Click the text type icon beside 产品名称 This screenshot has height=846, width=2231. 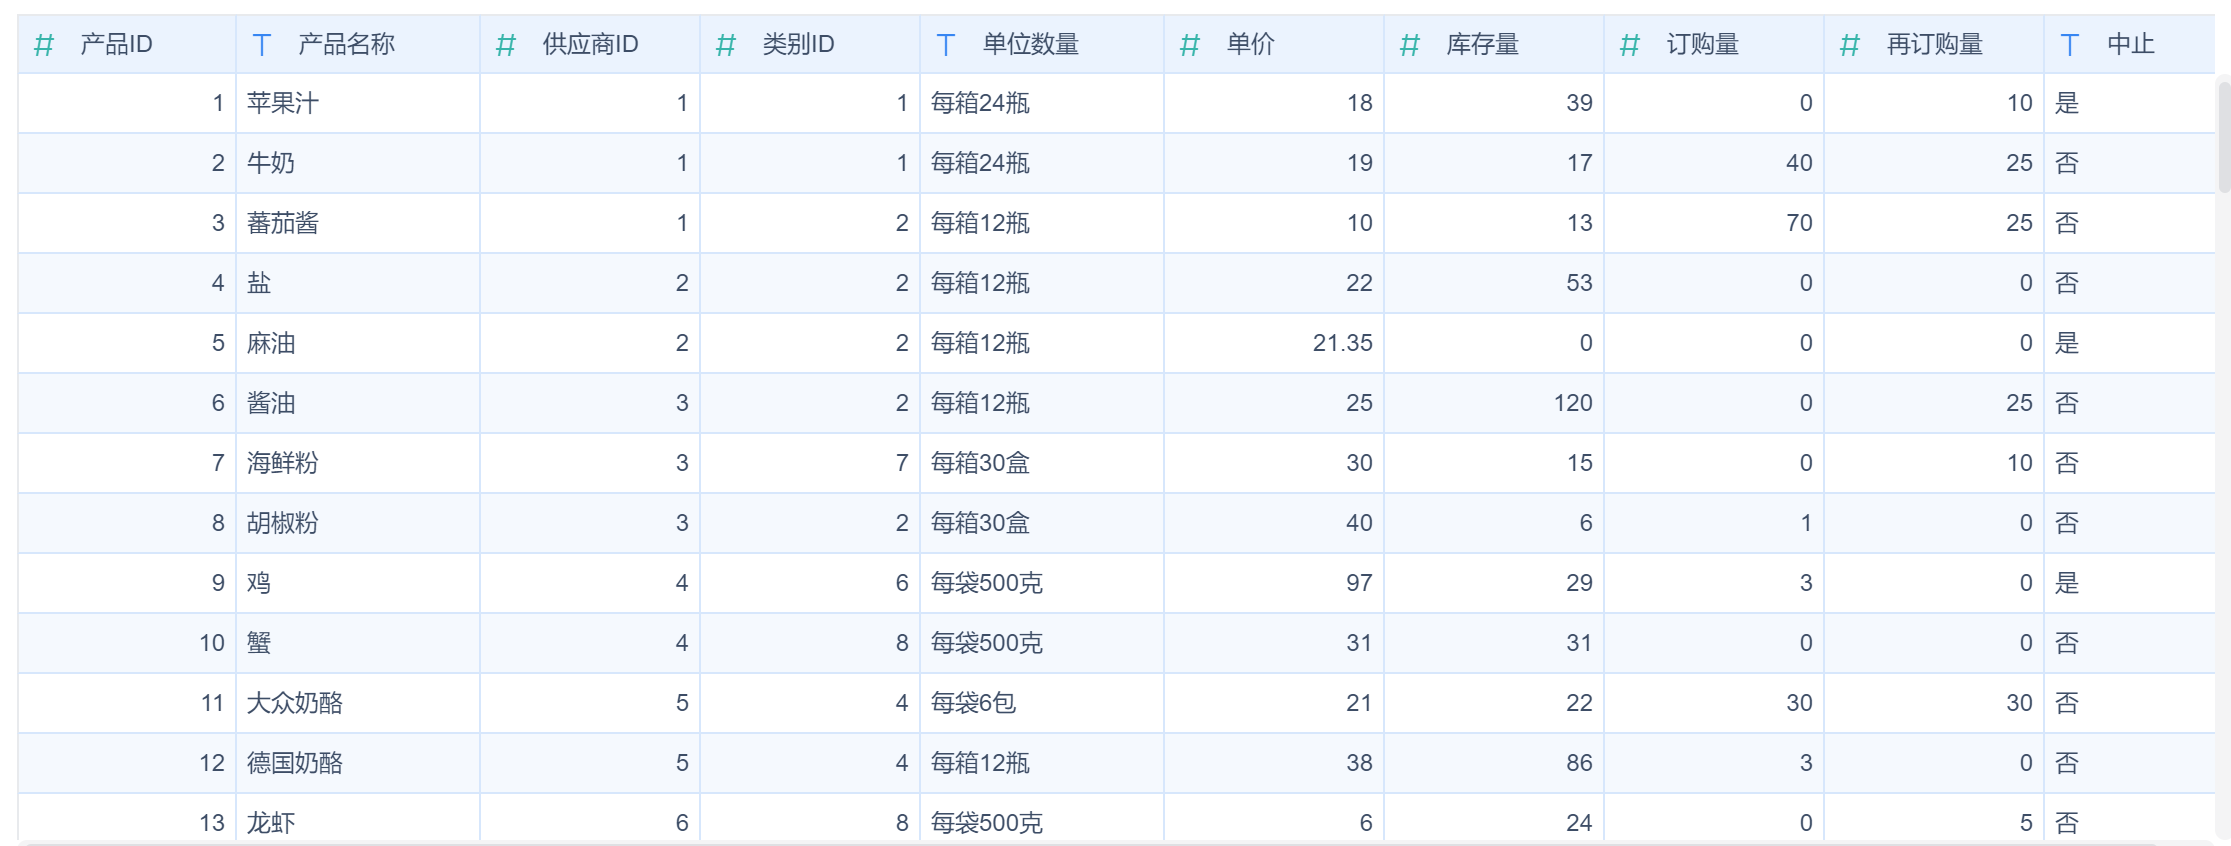(262, 45)
